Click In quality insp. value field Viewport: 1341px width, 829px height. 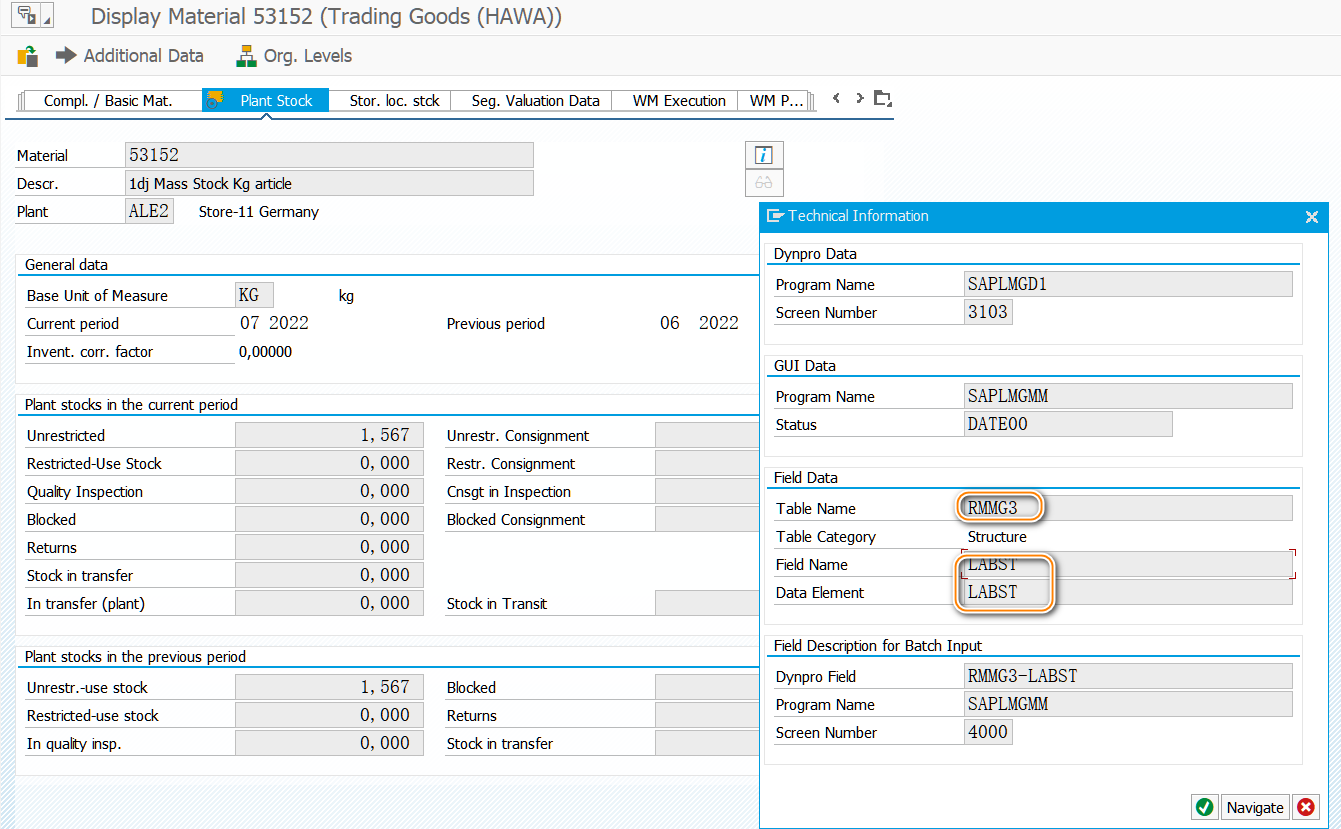point(329,743)
